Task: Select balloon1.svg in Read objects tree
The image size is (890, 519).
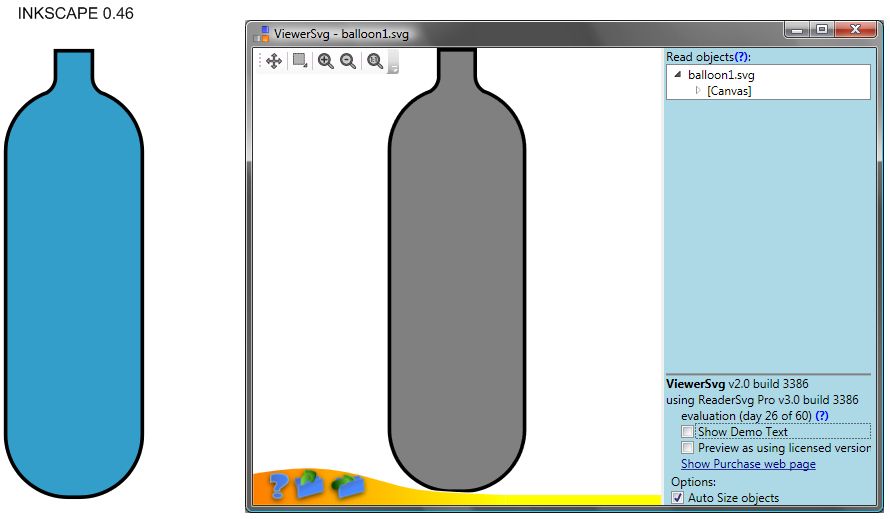Action: pos(721,75)
